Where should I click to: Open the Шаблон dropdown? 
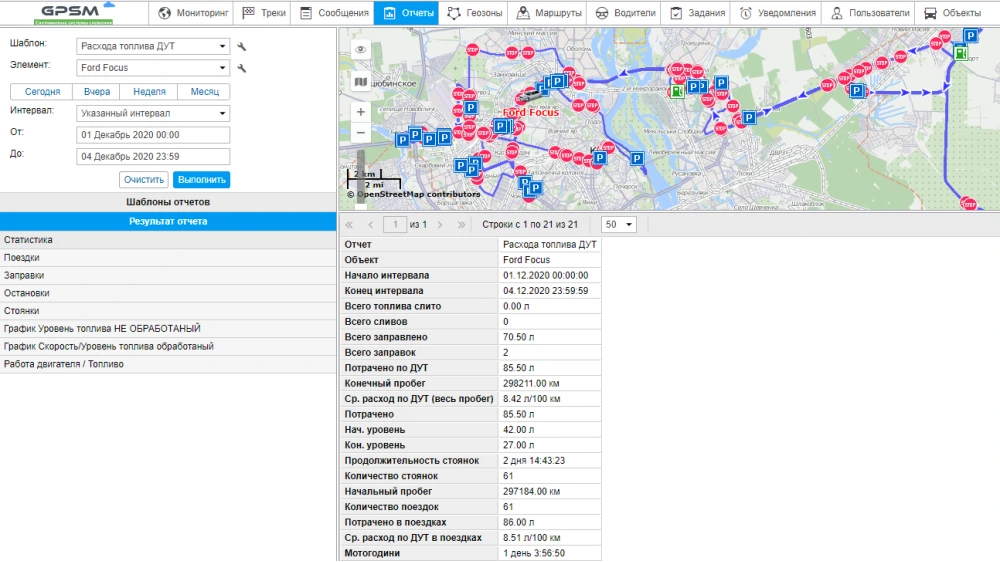[153, 46]
